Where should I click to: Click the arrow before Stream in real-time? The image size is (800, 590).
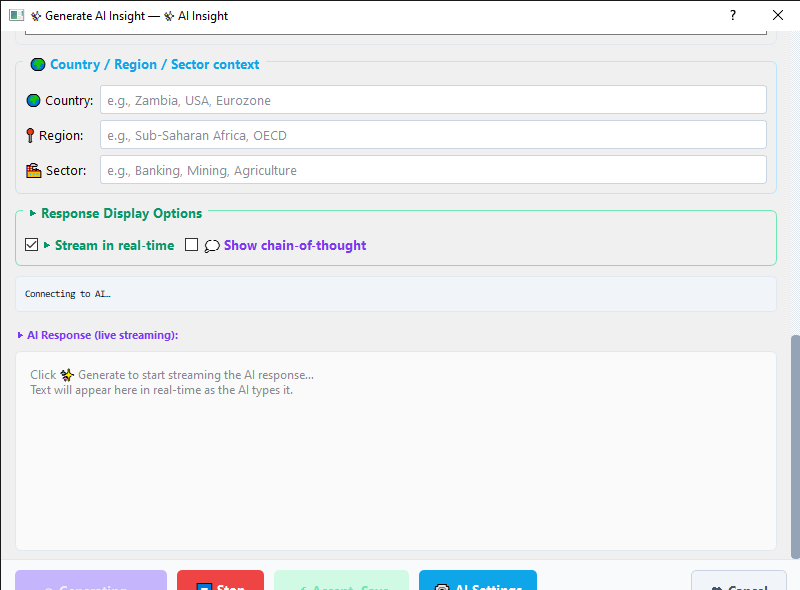47,245
